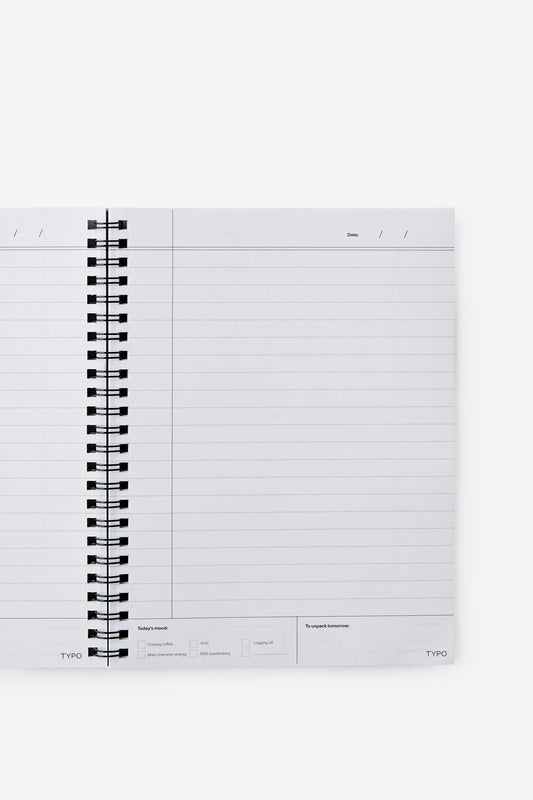Click the "Date:" label on right page
The width and height of the screenshot is (533, 800).
point(353,235)
